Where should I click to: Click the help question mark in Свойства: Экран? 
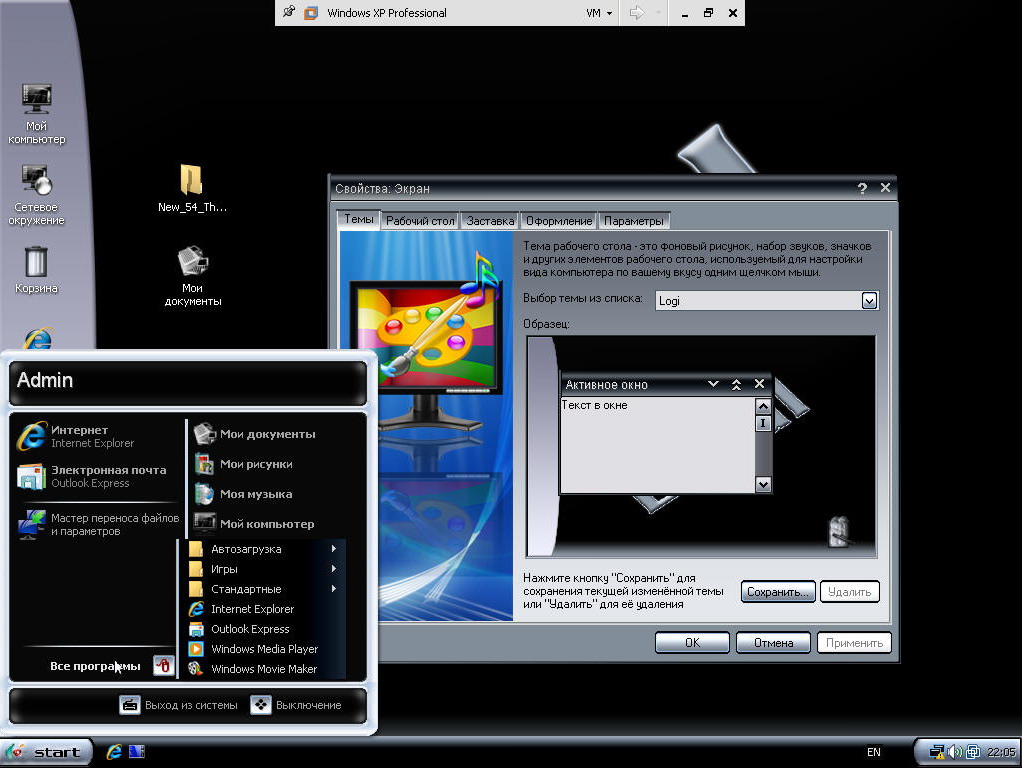tap(862, 188)
